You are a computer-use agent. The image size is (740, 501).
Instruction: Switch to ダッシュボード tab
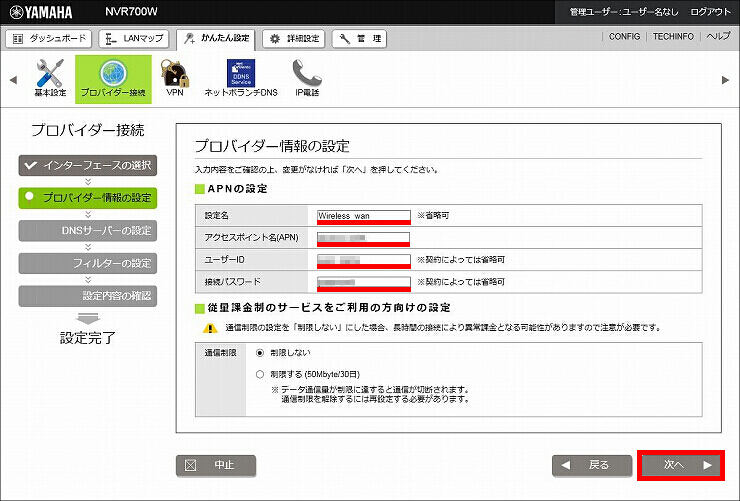pos(49,39)
